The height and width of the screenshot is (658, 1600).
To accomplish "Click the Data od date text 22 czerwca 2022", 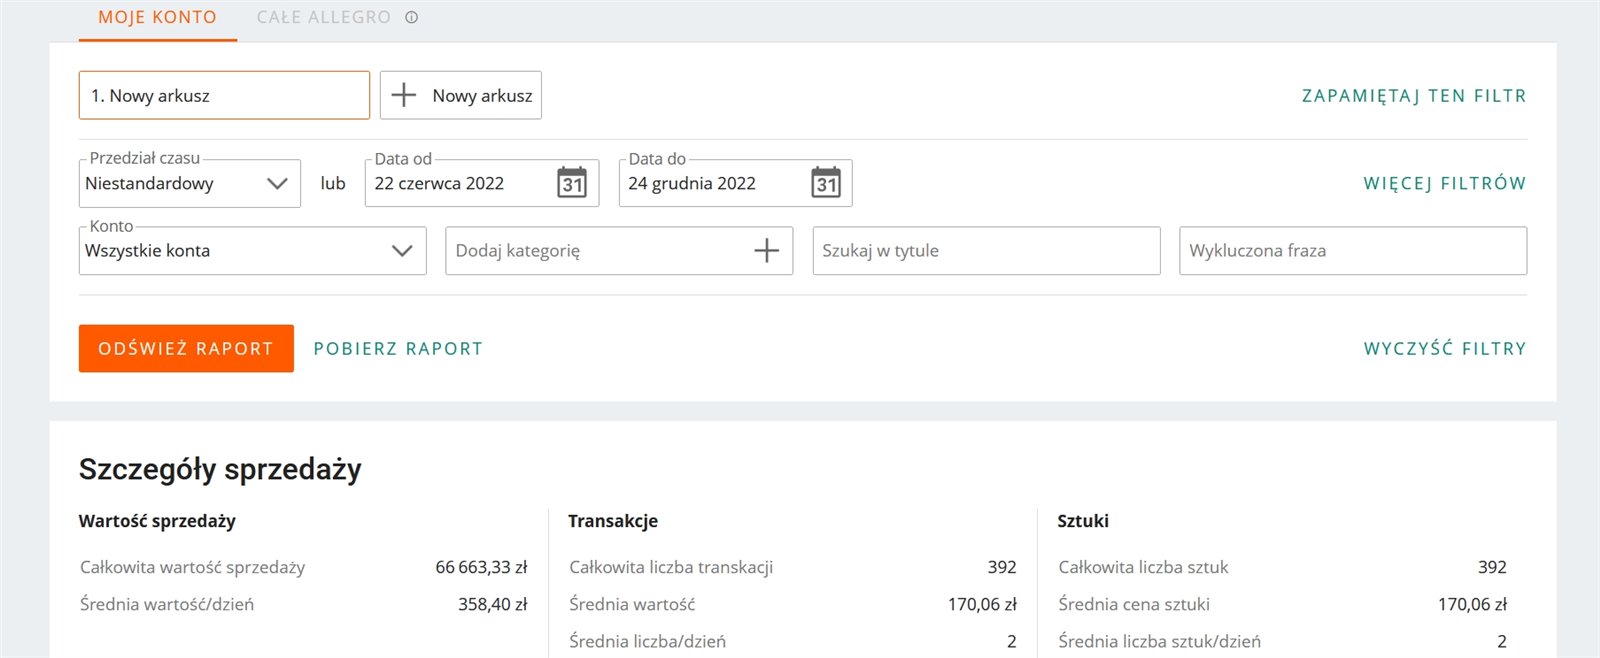I will point(440,184).
